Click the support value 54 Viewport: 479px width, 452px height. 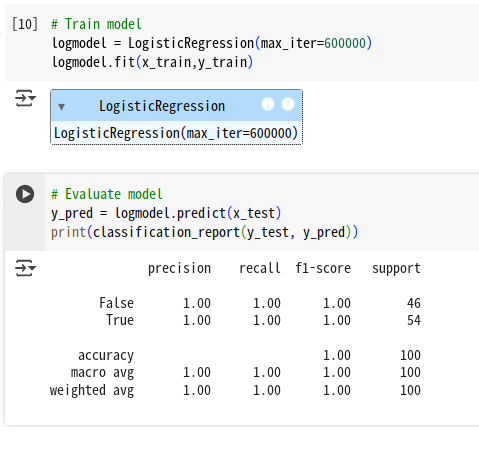pos(414,320)
